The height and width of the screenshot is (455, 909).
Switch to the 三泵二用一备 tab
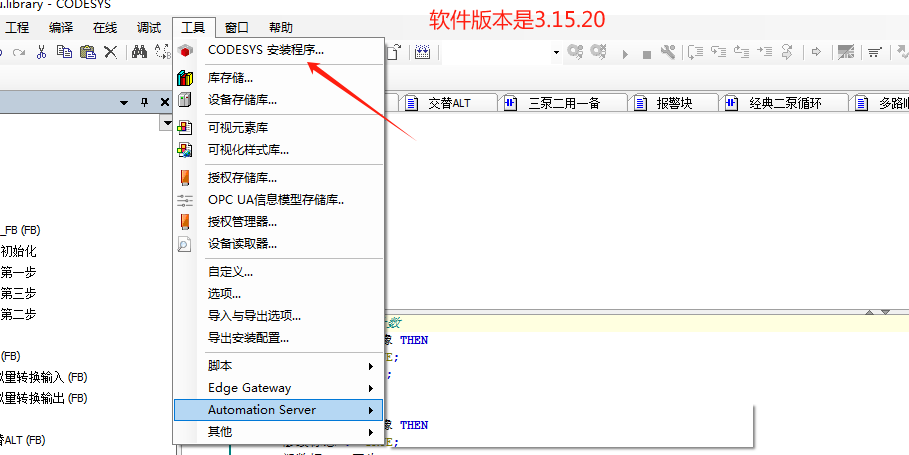coord(564,103)
